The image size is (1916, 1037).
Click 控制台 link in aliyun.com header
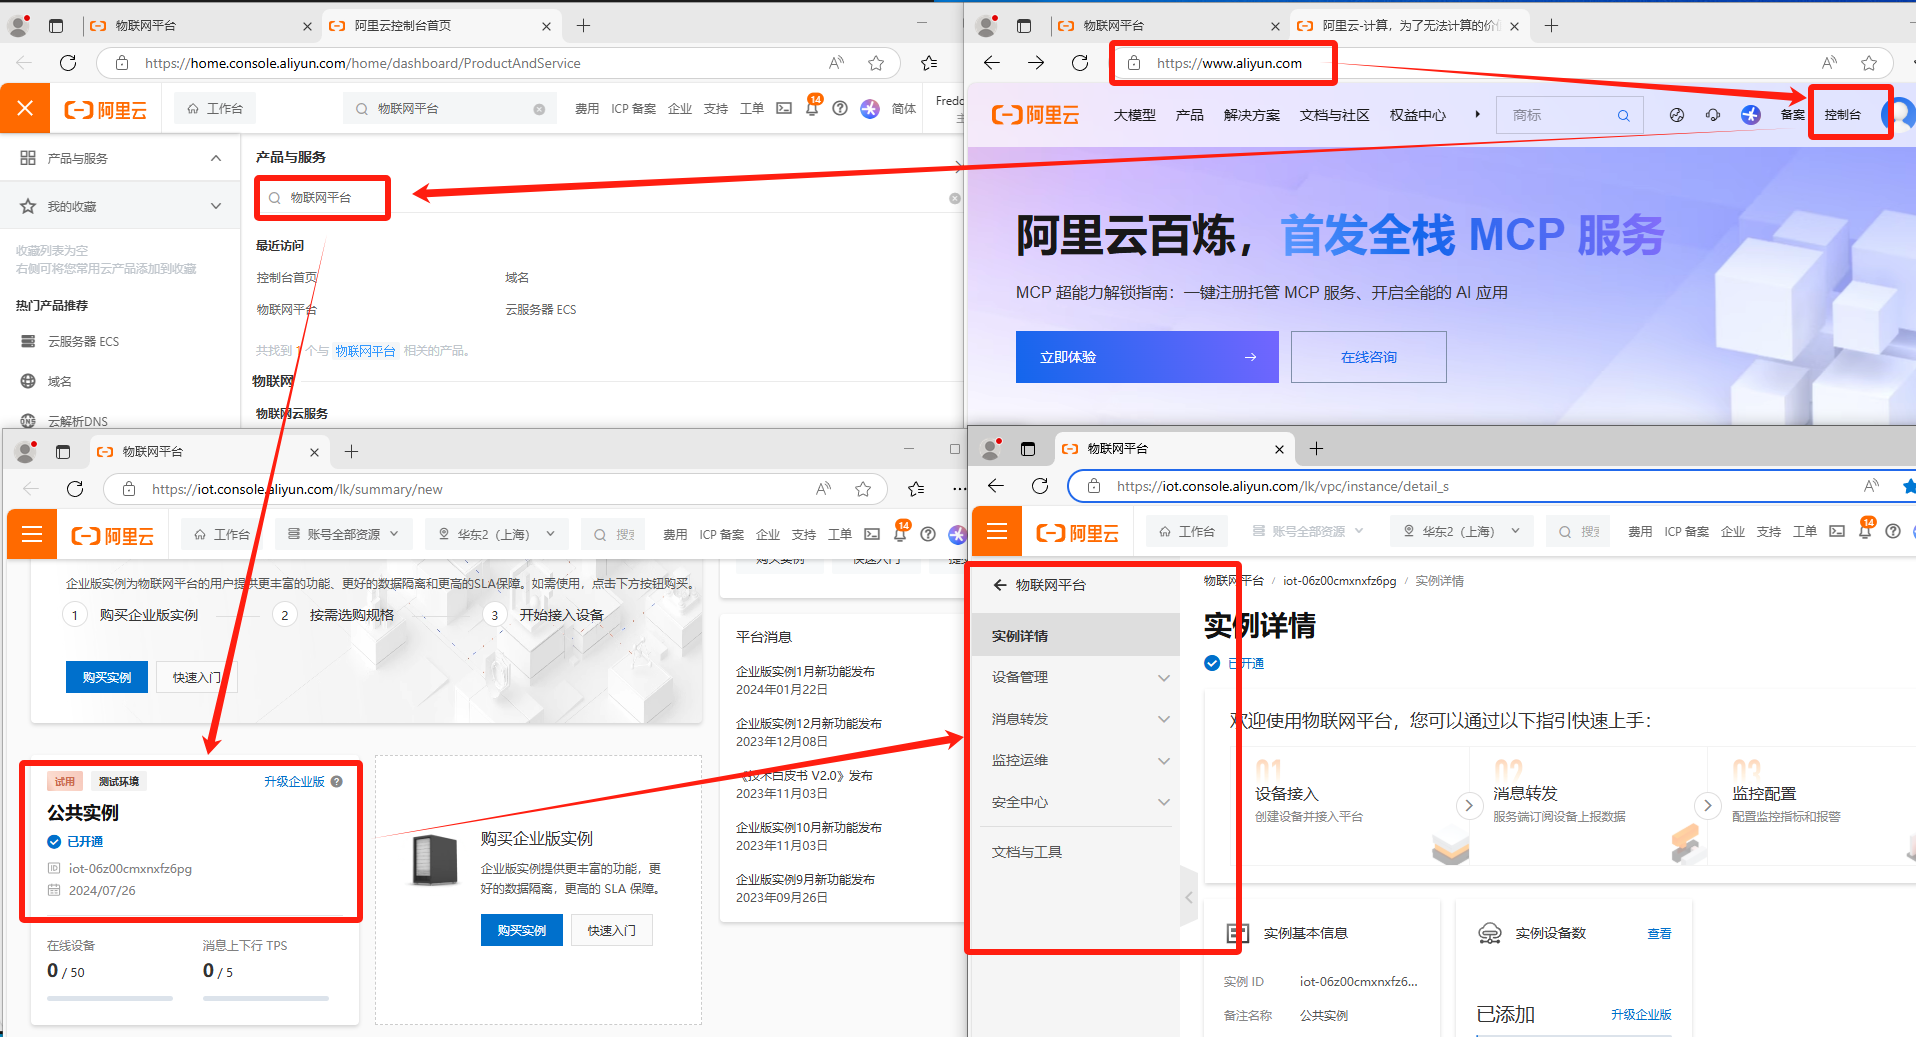pyautogui.click(x=1842, y=115)
